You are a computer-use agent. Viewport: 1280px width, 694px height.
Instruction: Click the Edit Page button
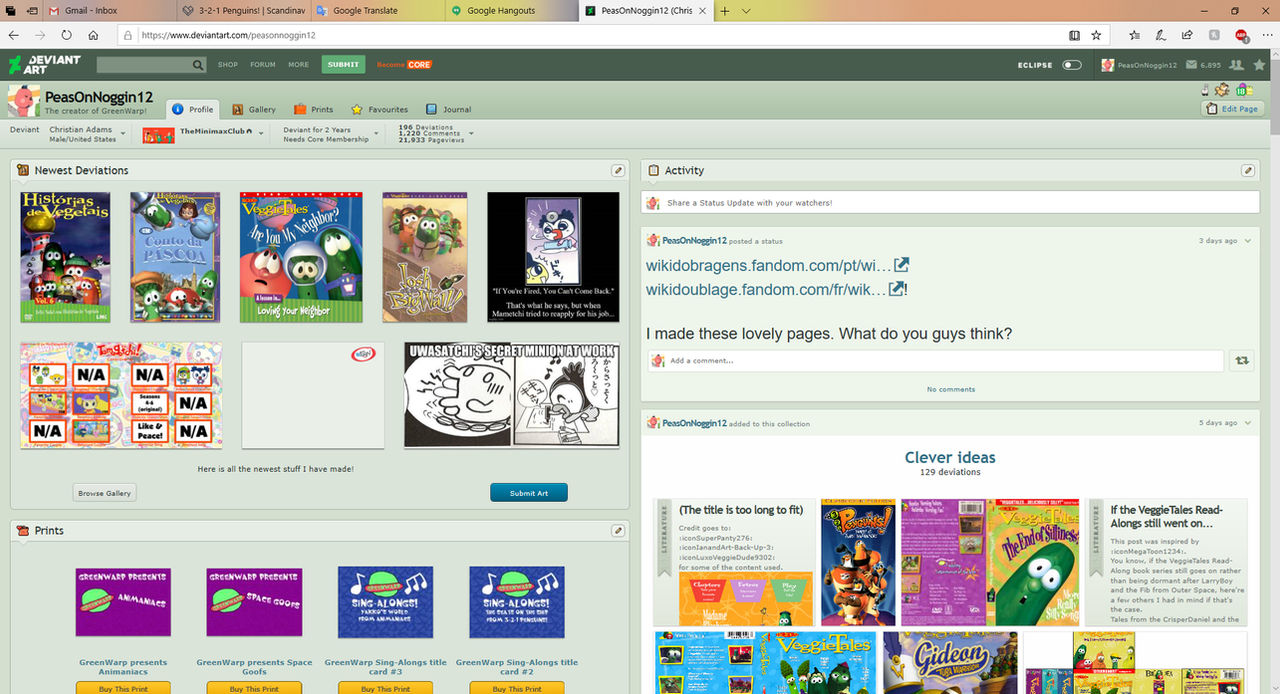click(1233, 108)
